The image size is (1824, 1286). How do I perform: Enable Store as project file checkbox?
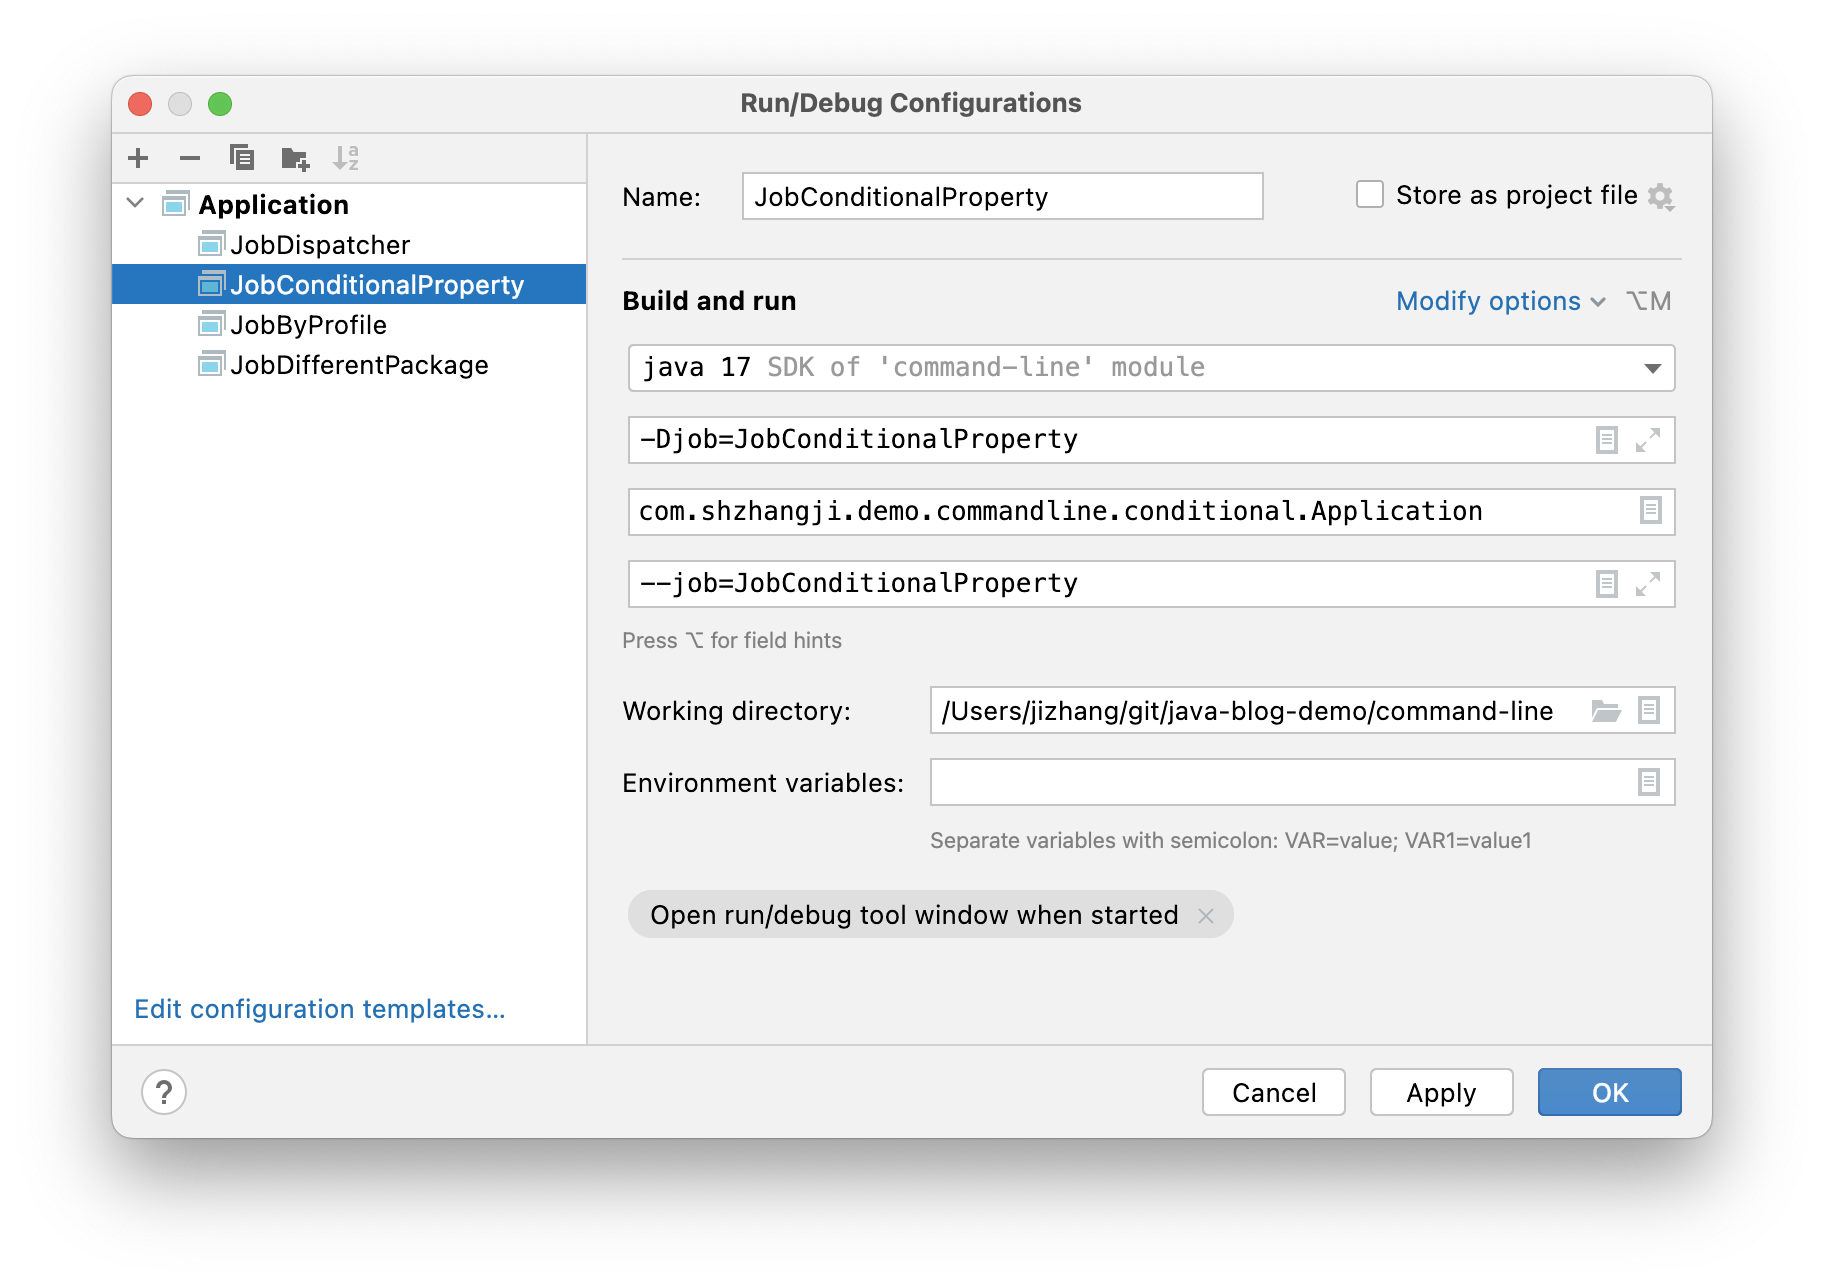[x=1370, y=195]
